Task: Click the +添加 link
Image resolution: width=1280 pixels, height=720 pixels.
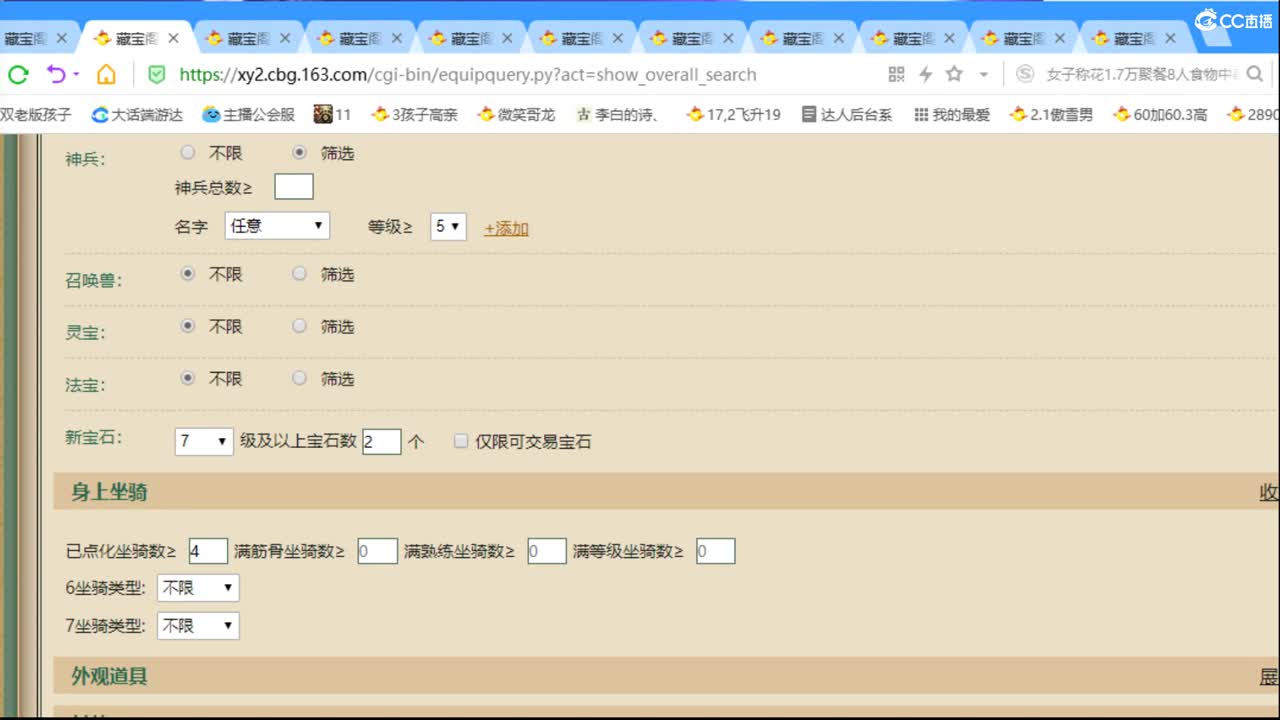Action: (506, 228)
